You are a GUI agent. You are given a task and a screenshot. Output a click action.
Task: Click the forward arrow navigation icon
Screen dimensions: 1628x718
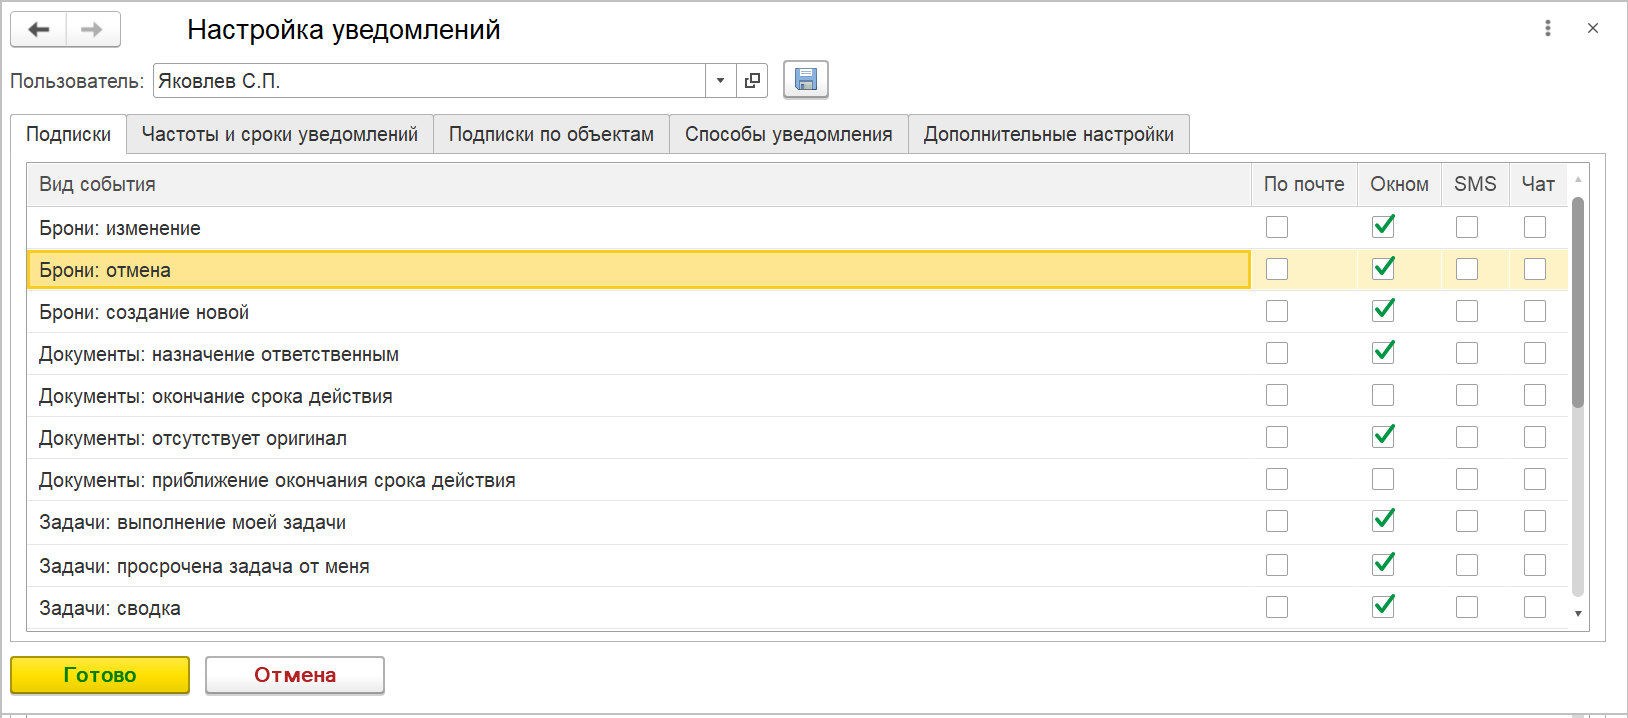click(92, 30)
